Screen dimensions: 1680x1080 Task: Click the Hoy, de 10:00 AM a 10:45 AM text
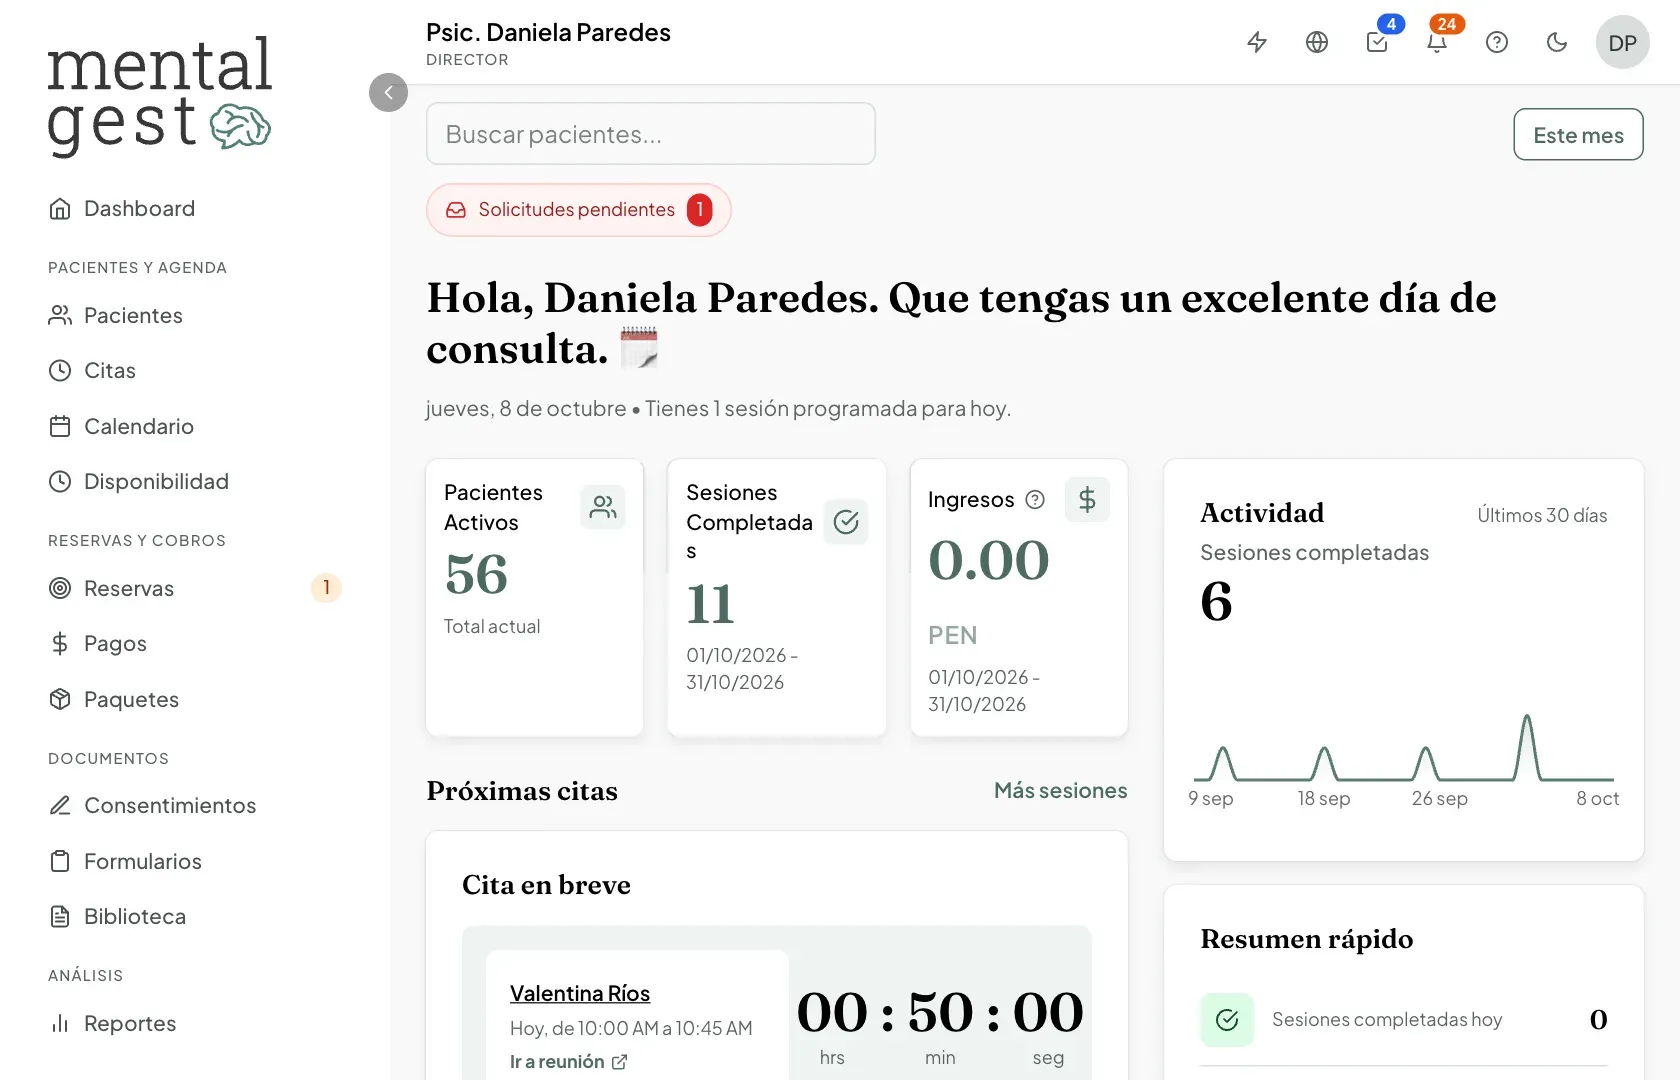point(631,1028)
